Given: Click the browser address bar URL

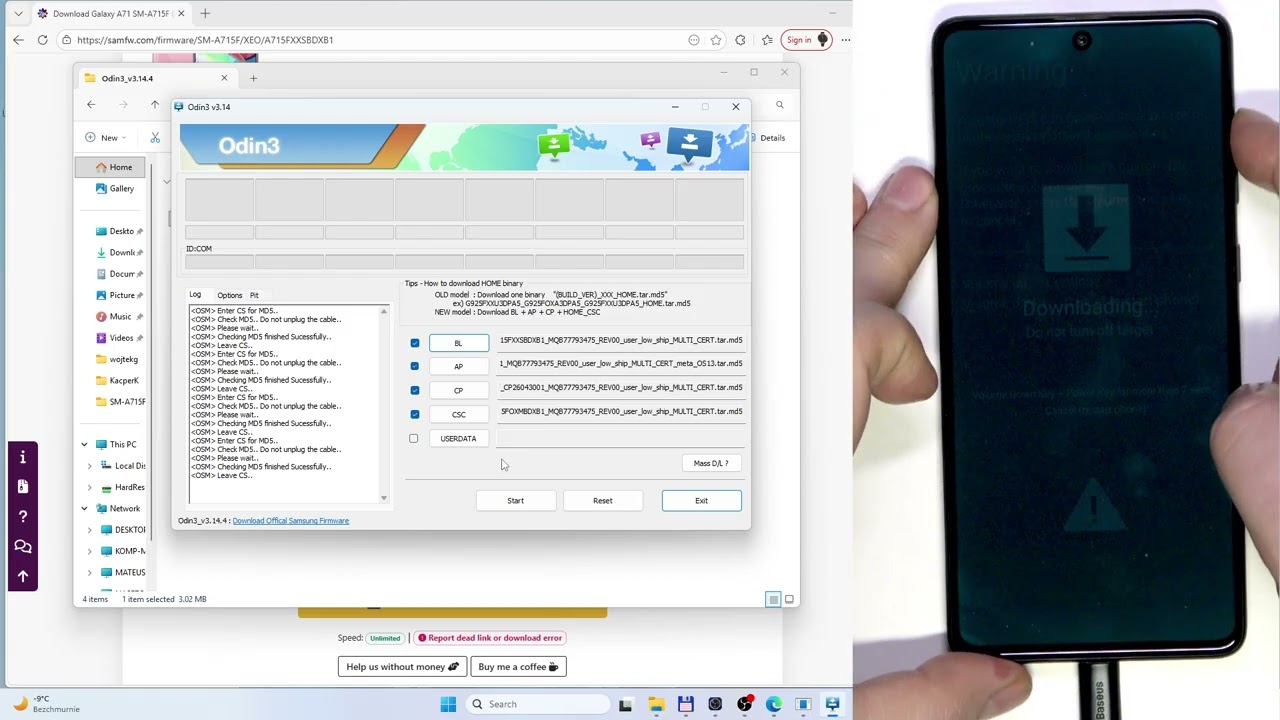Looking at the screenshot, I should (205, 40).
